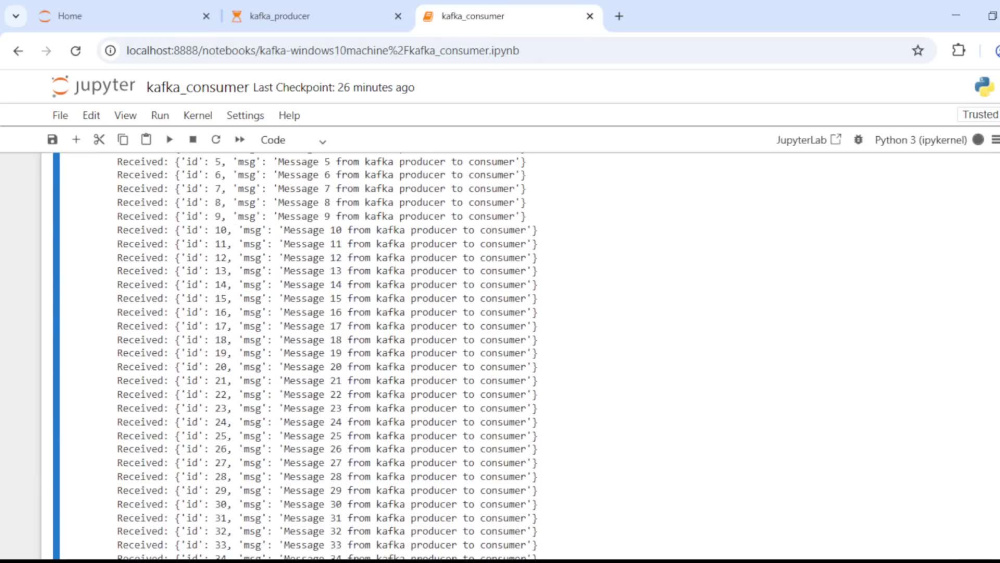This screenshot has width=1000, height=563.
Task: Close the kafka_producer tab
Action: click(398, 16)
